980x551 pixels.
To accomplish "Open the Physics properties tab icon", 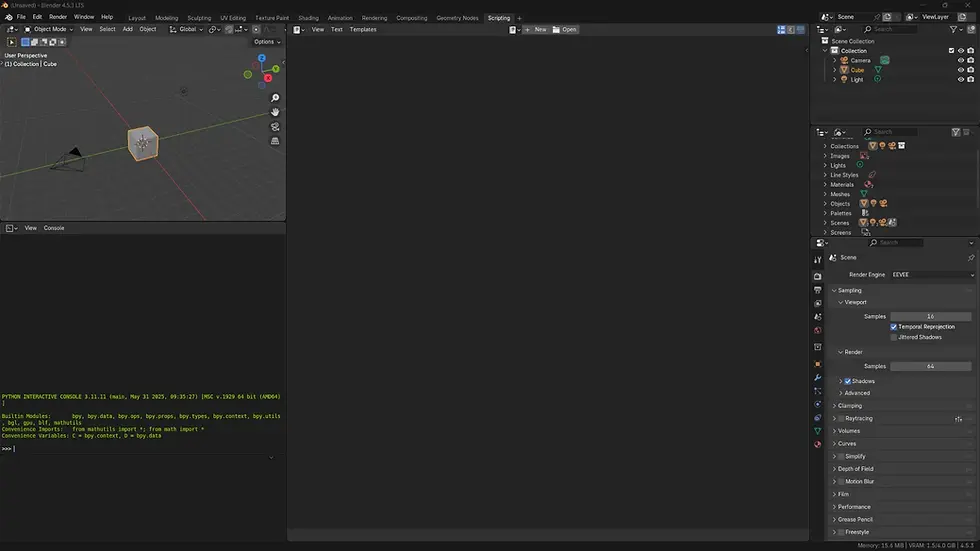I will (x=818, y=404).
